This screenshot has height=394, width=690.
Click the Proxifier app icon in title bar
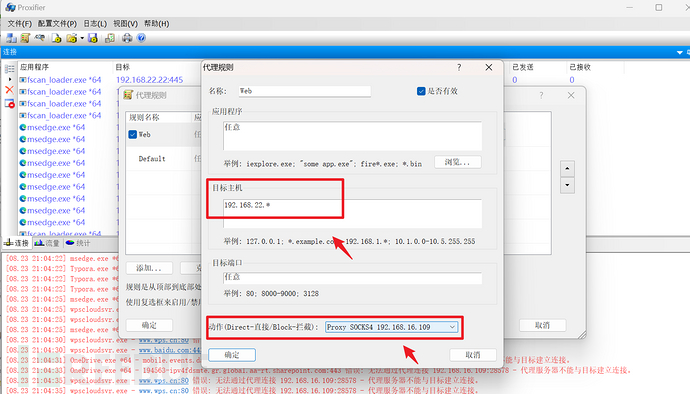click(10, 7)
